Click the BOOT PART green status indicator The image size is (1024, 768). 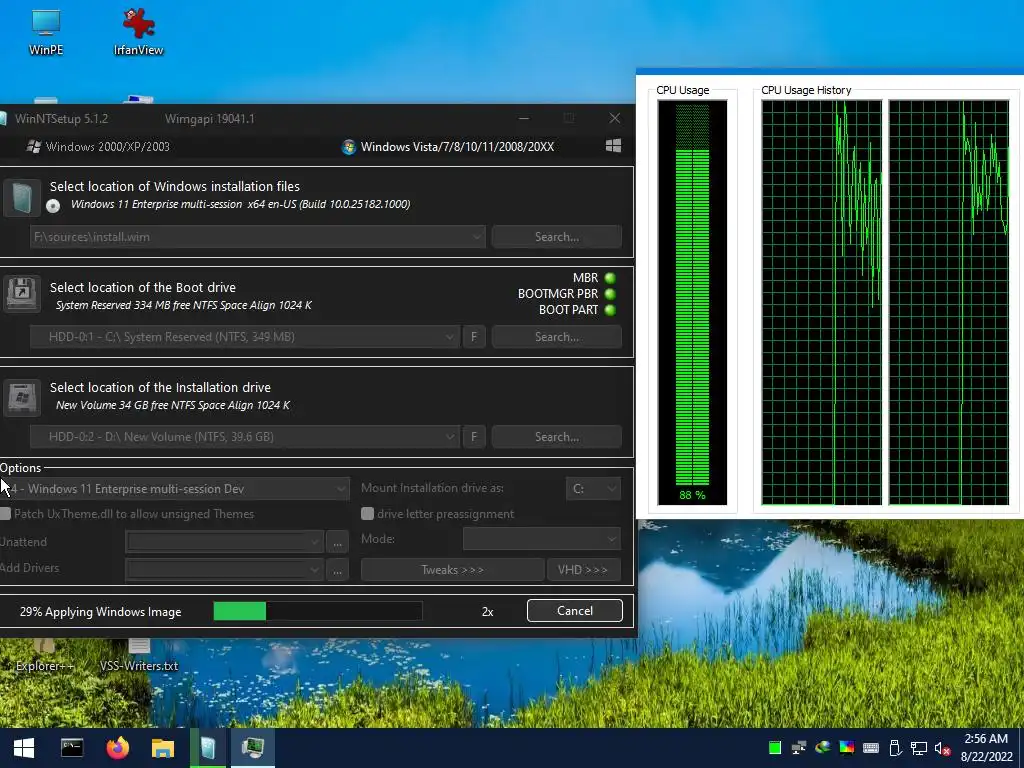610,310
